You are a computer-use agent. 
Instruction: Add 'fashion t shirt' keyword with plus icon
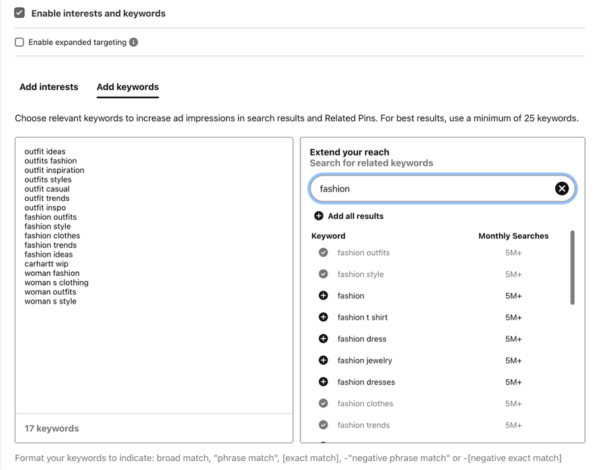pos(323,317)
